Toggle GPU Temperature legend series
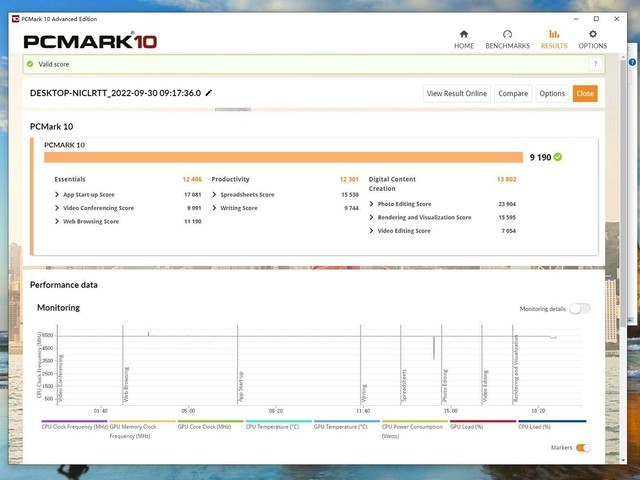This screenshot has height=480, width=640. point(347,425)
